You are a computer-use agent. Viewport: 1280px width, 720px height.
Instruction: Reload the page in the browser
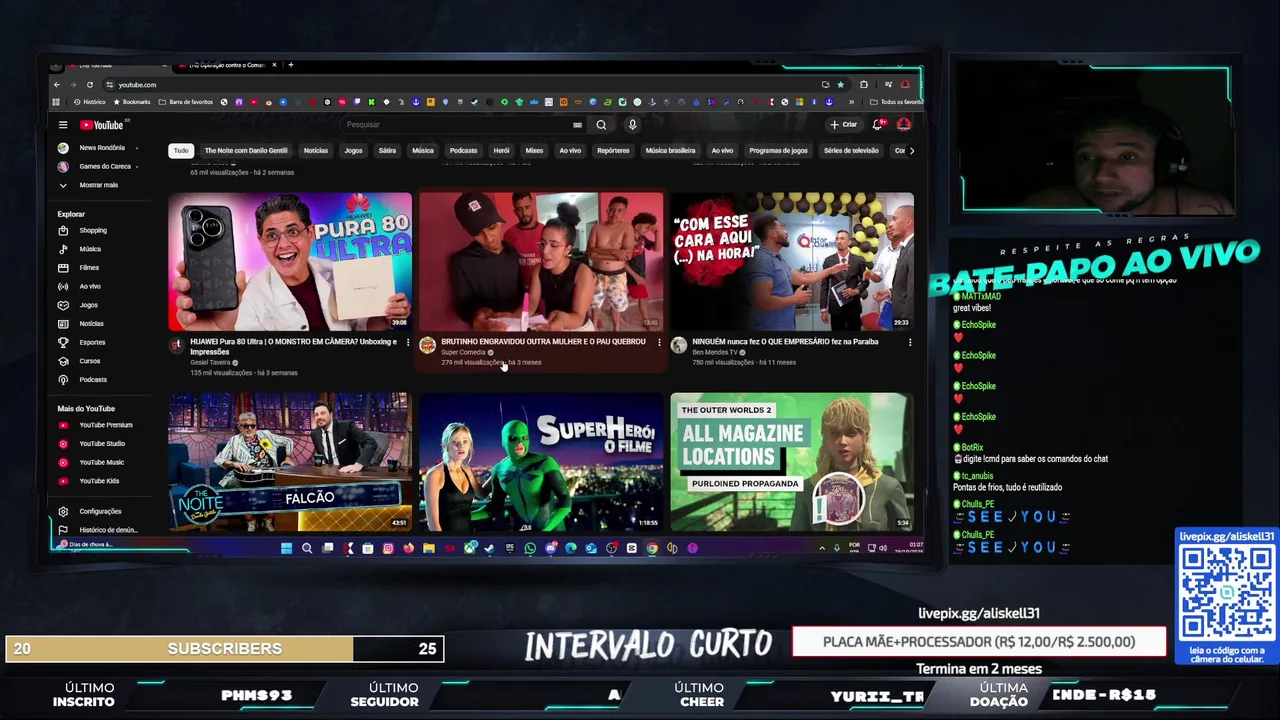[x=89, y=85]
